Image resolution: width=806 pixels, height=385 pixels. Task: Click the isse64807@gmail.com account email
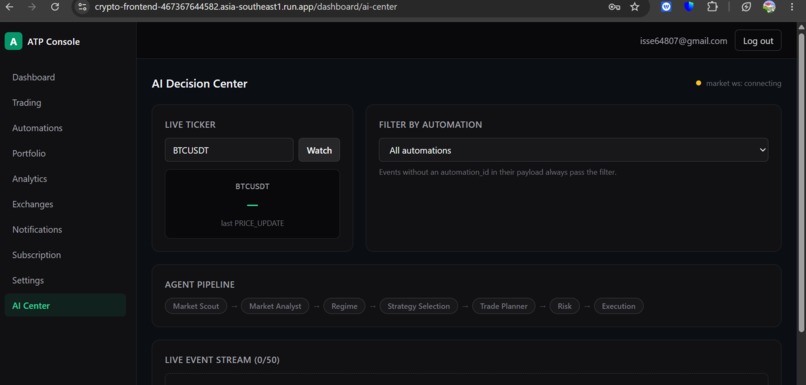[x=683, y=41]
